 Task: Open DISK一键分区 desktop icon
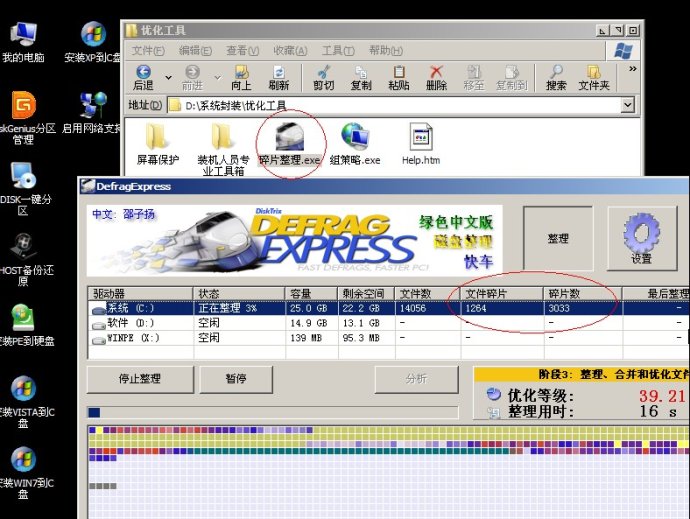[x=24, y=188]
